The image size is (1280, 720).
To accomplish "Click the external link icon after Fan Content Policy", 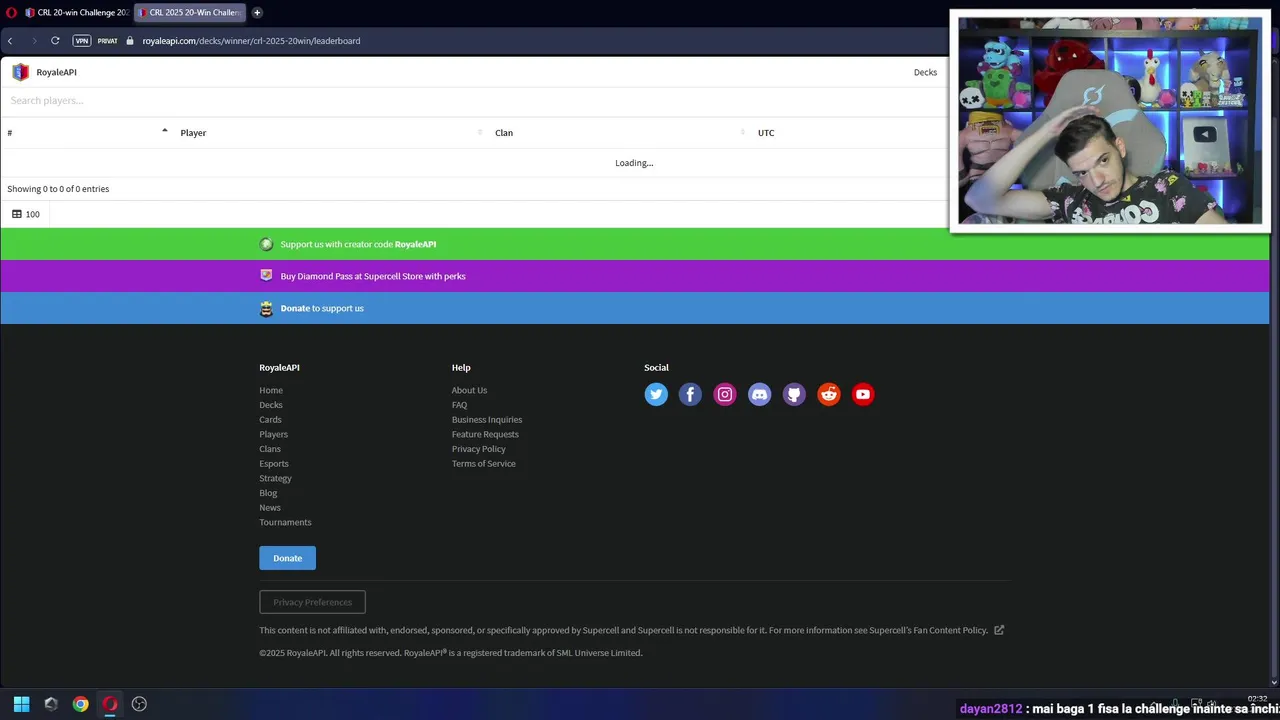I will pyautogui.click(x=999, y=630).
